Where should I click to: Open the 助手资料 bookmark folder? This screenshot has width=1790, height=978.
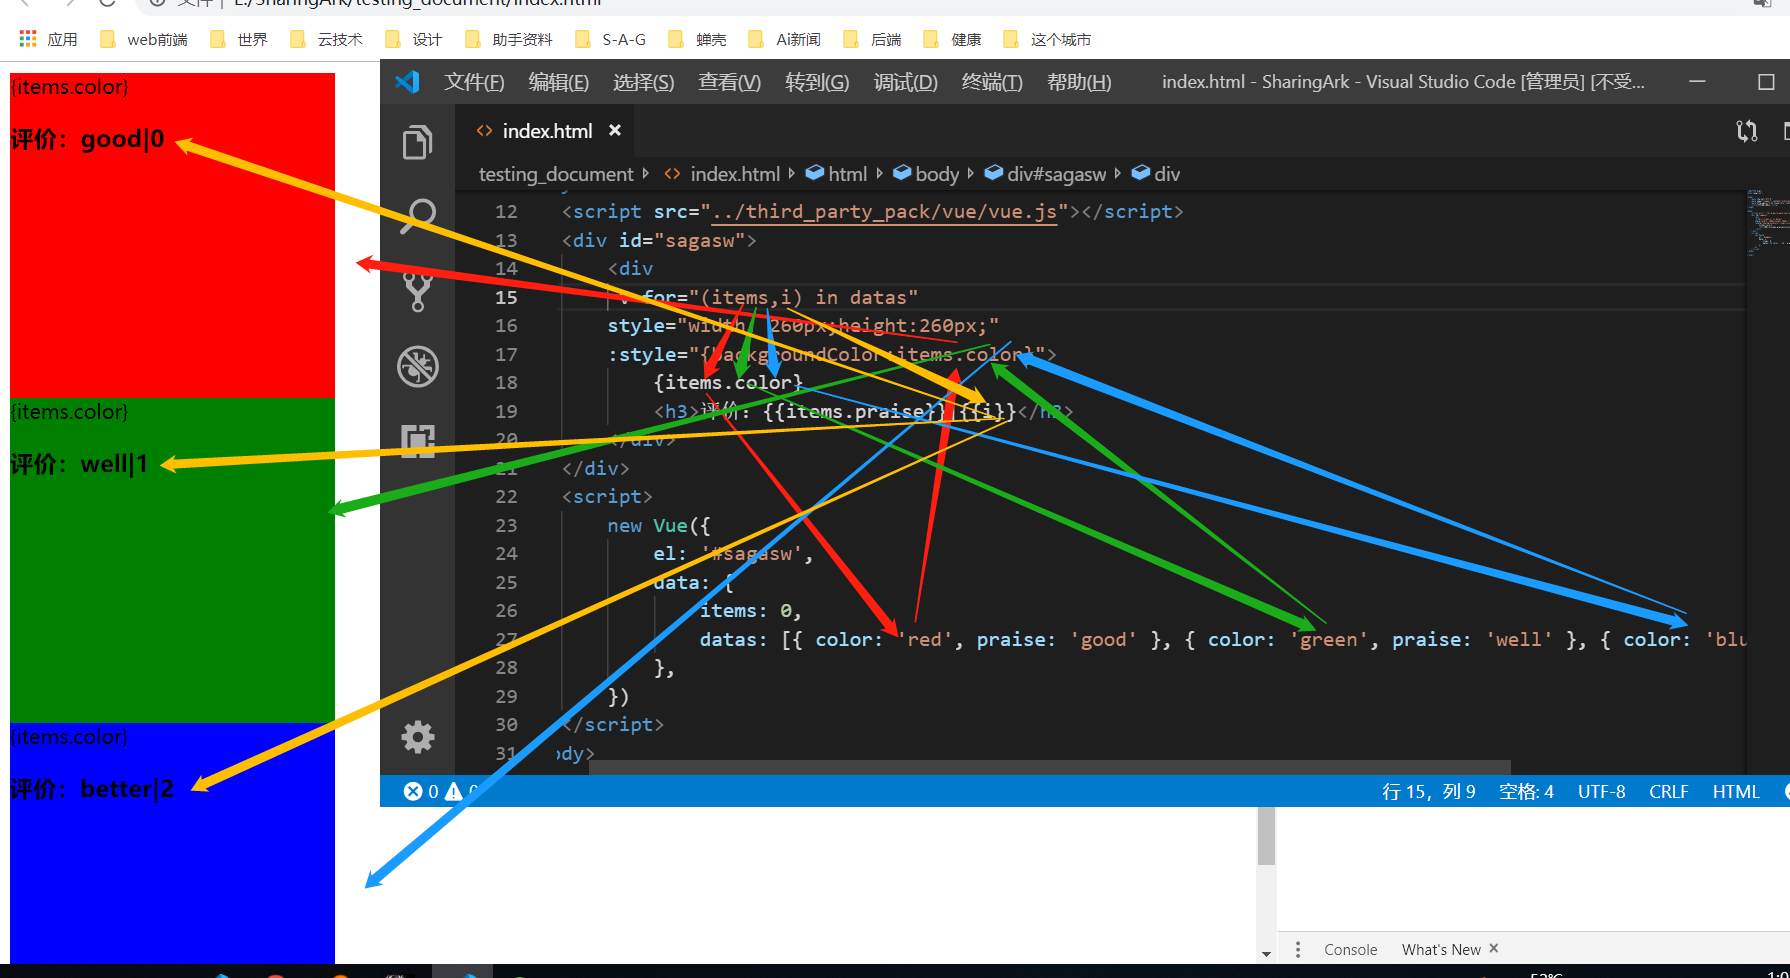coord(509,39)
